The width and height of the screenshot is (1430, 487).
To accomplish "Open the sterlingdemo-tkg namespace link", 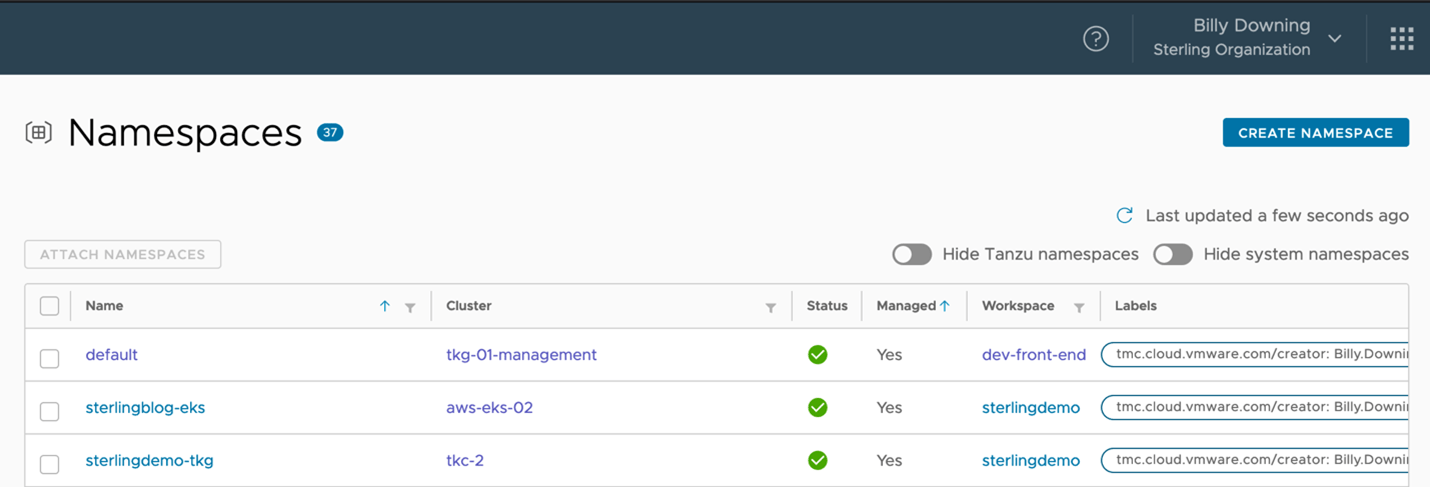I will click(x=149, y=461).
